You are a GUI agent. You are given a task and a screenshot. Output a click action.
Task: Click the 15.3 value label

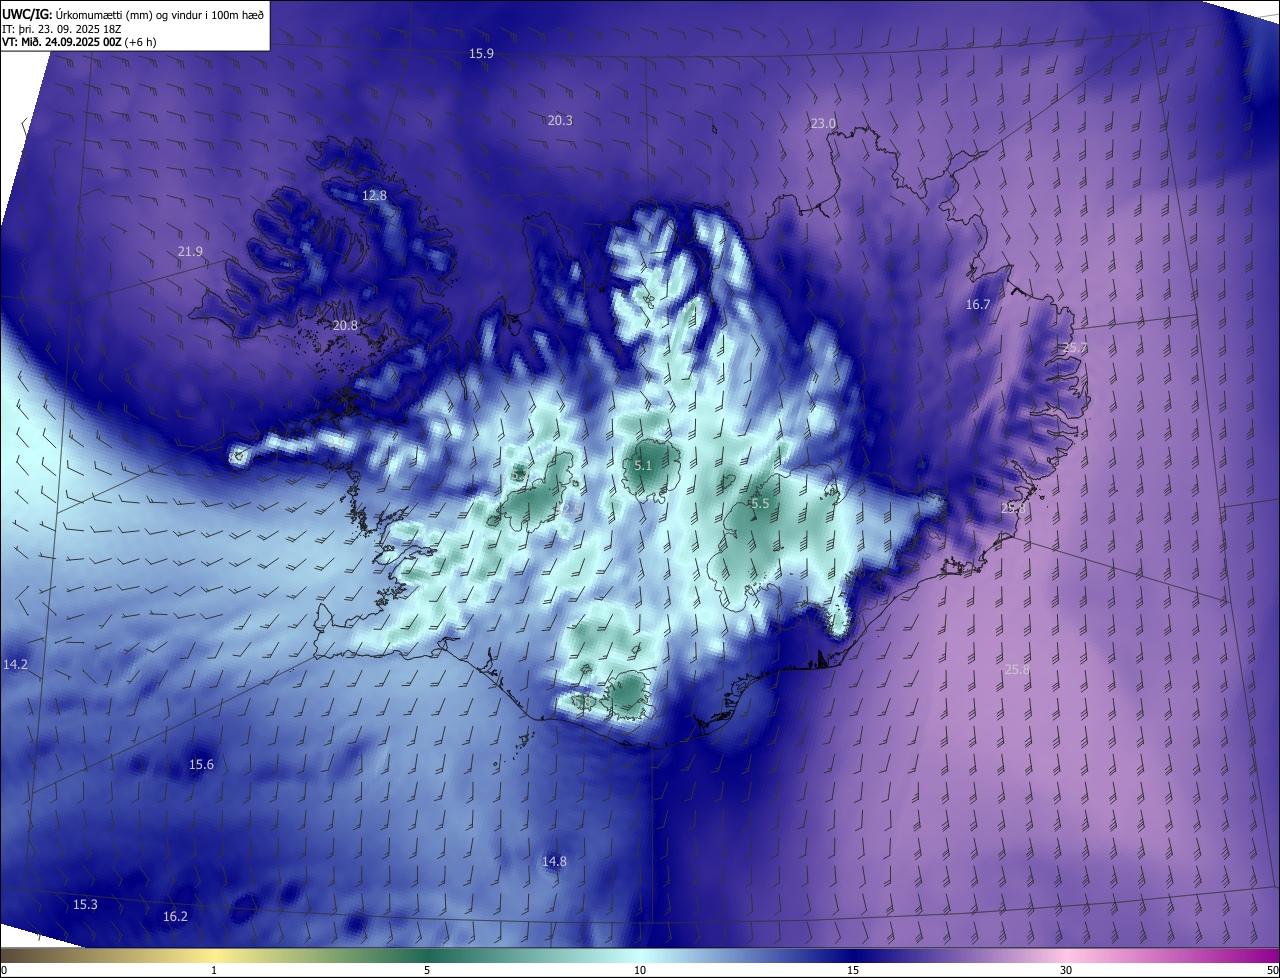point(85,904)
